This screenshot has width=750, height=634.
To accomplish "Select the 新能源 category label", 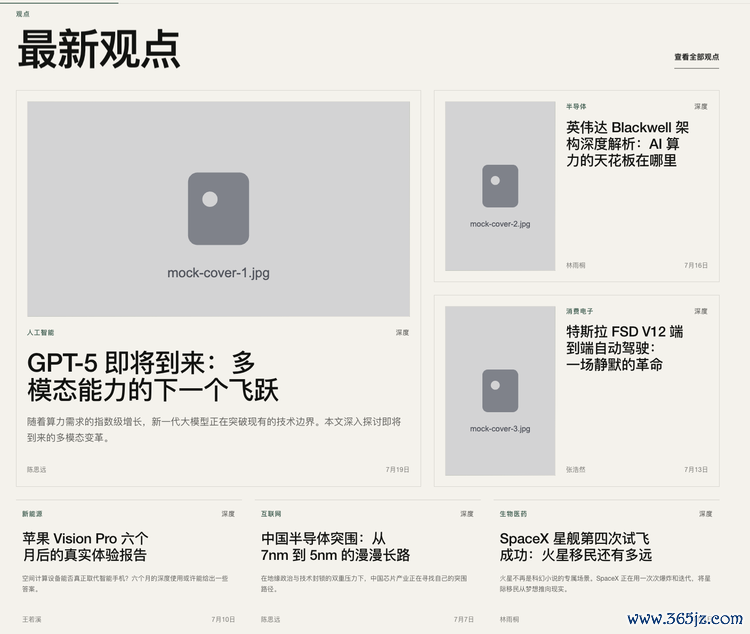I will (32, 514).
